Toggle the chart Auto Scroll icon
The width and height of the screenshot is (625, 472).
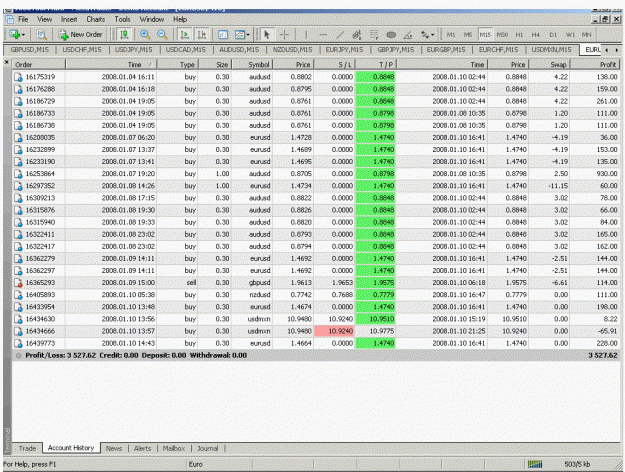185,35
